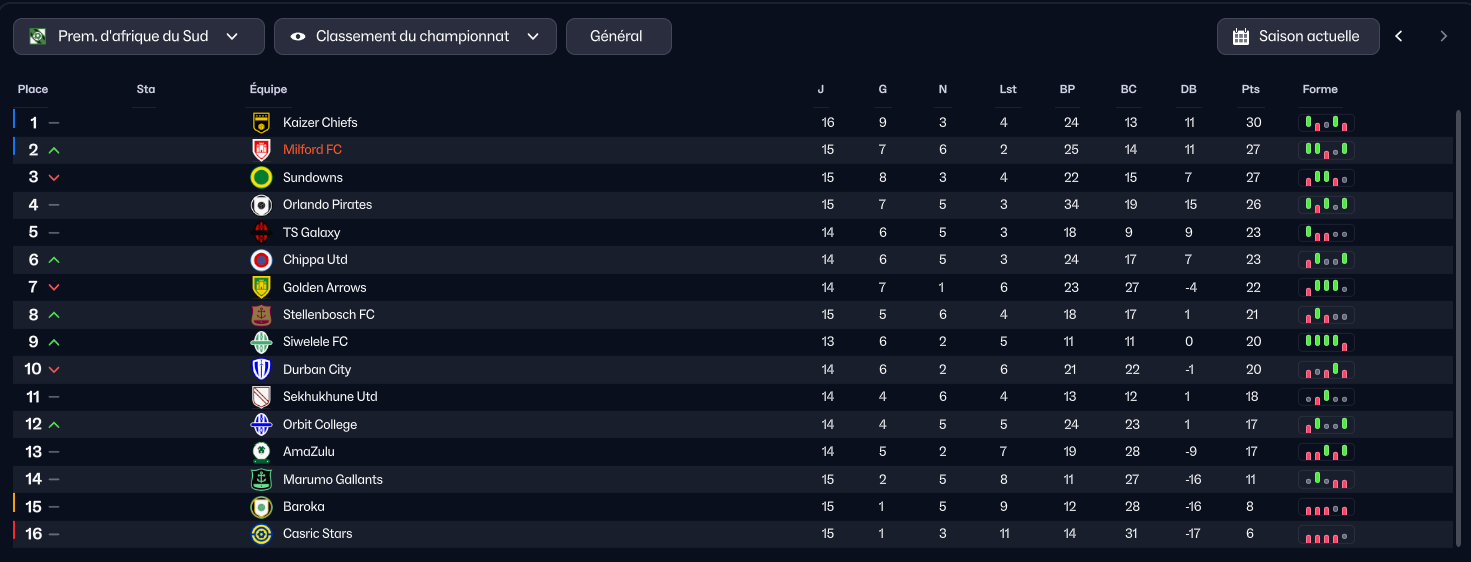
Task: Select the Marumo Gallants table row
Action: [x=733, y=479]
